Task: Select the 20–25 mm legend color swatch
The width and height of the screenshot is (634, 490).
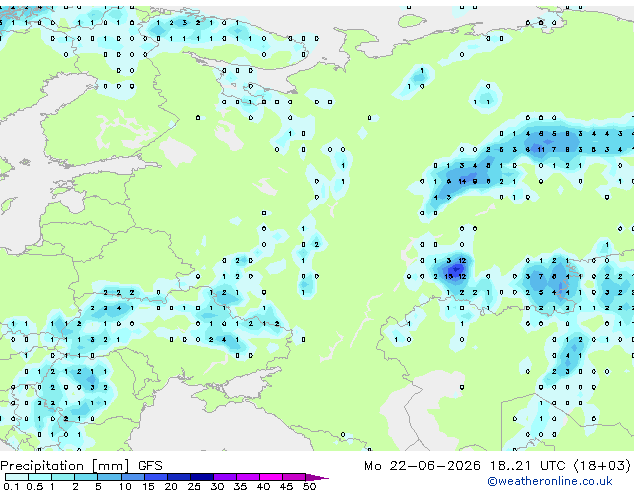Action: click(179, 477)
